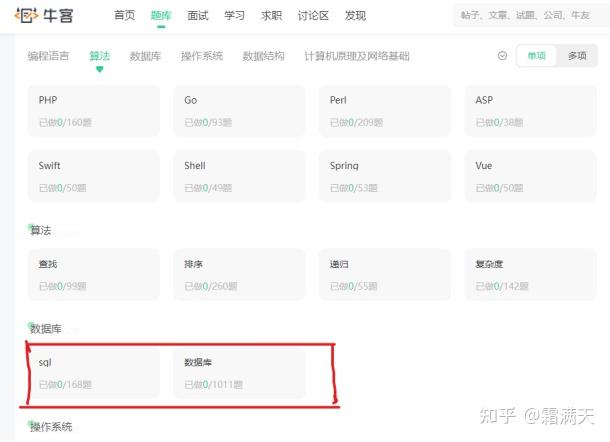This screenshot has width=610, height=442.
Task: Select the 数据结构 category tab
Action: 263,56
